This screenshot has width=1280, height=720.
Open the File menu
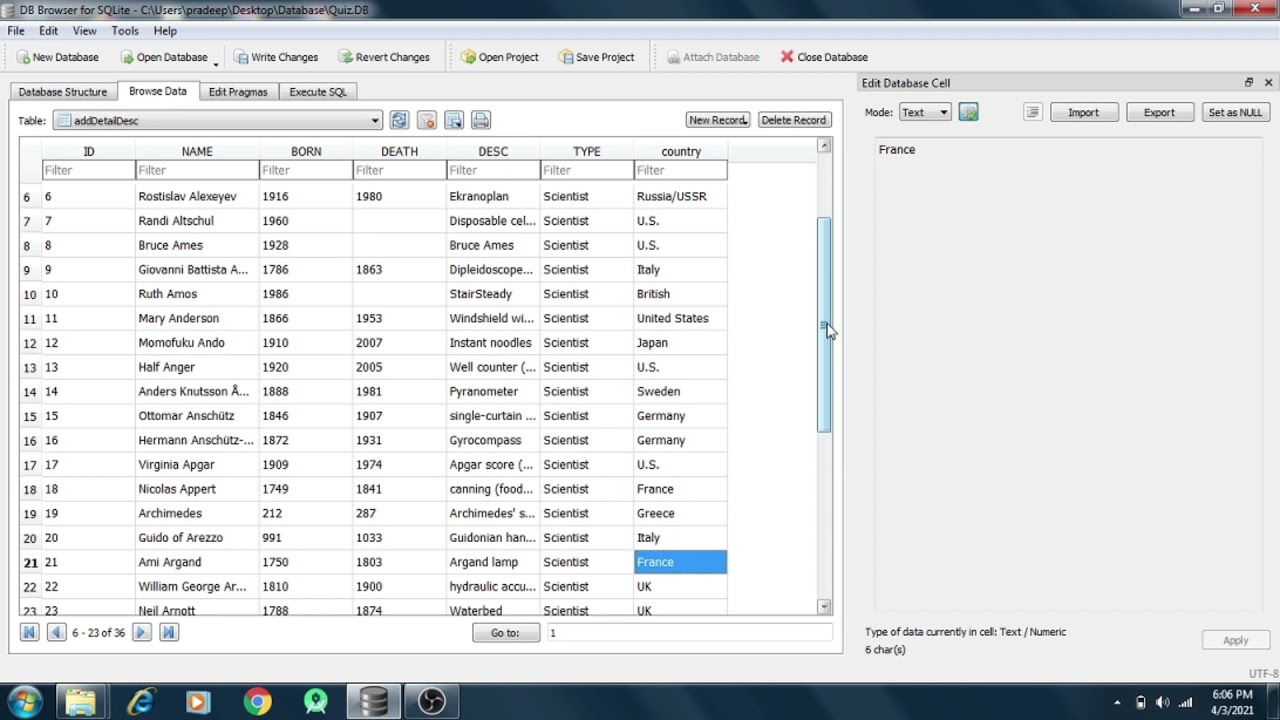16,31
